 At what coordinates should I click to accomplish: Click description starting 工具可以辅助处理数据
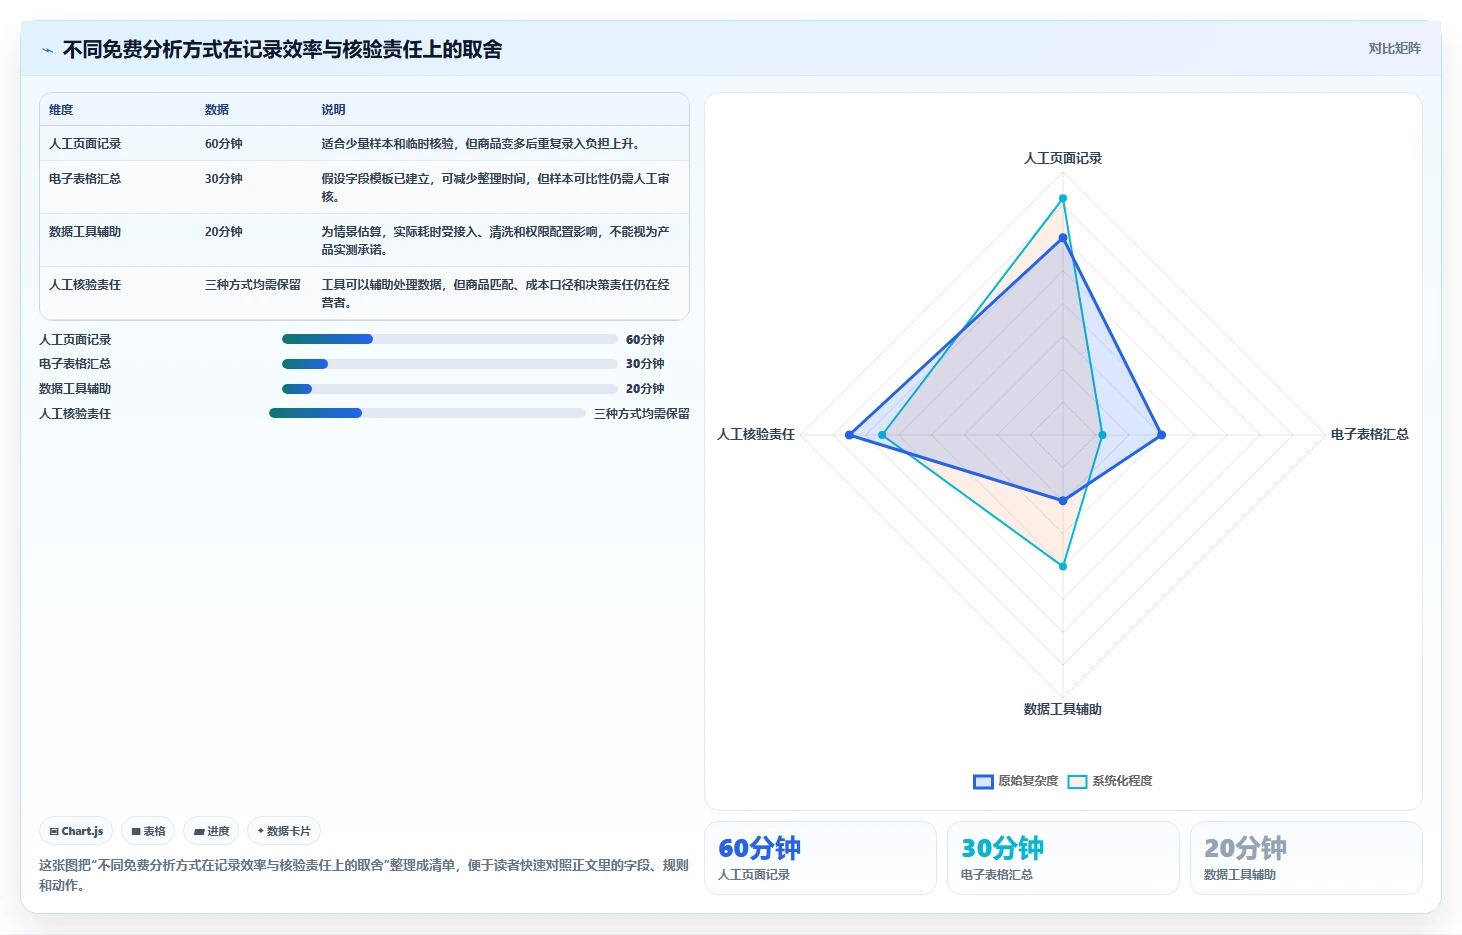coord(495,293)
